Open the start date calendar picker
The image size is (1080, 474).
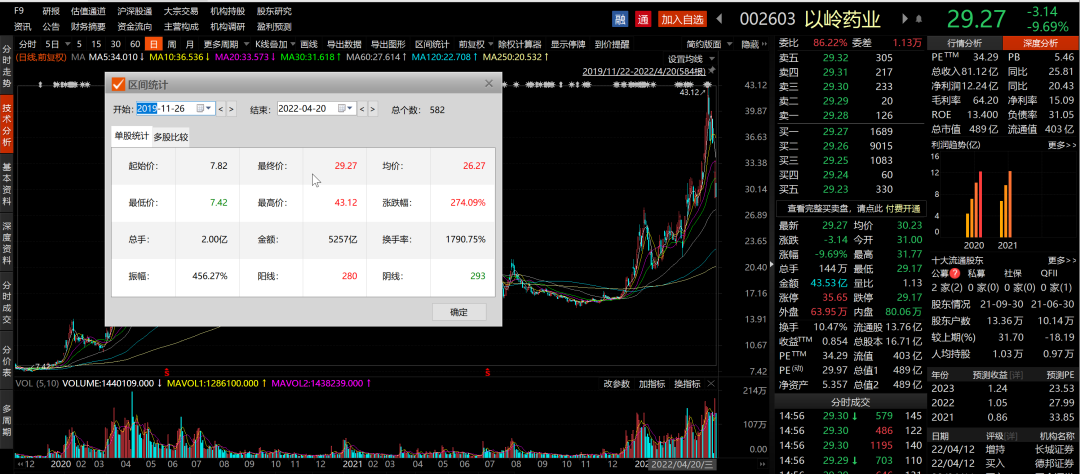[x=204, y=109]
